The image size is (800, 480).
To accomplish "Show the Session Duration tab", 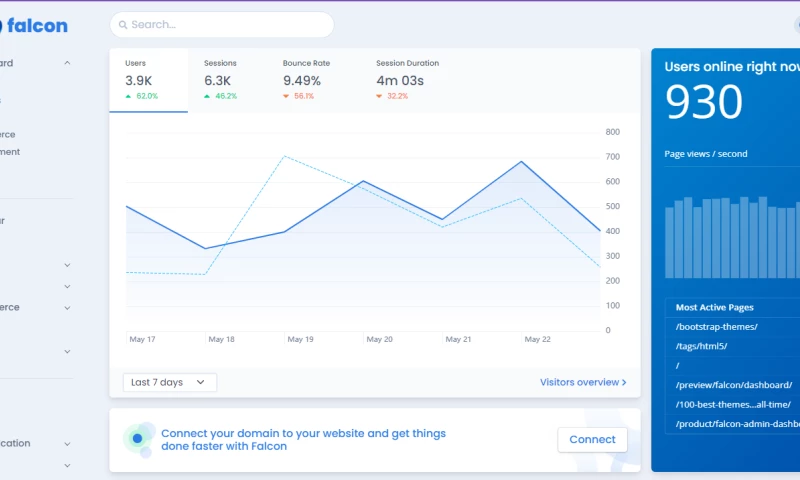I will pos(407,80).
